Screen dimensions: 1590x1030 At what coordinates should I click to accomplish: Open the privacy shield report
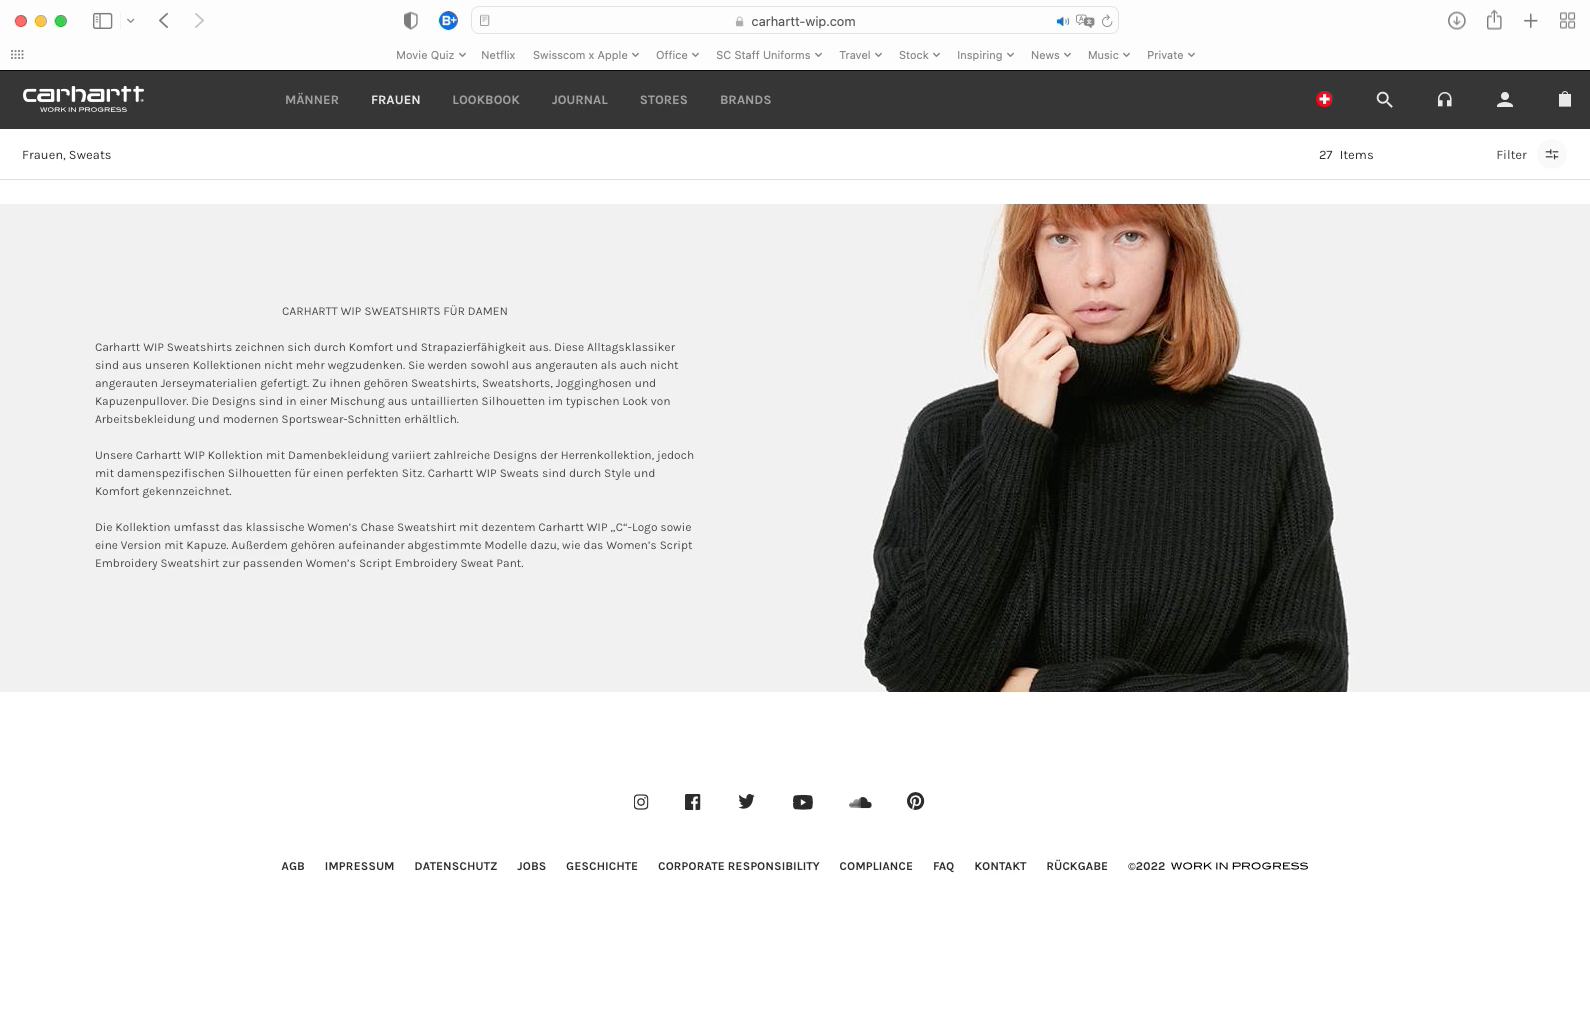(410, 21)
